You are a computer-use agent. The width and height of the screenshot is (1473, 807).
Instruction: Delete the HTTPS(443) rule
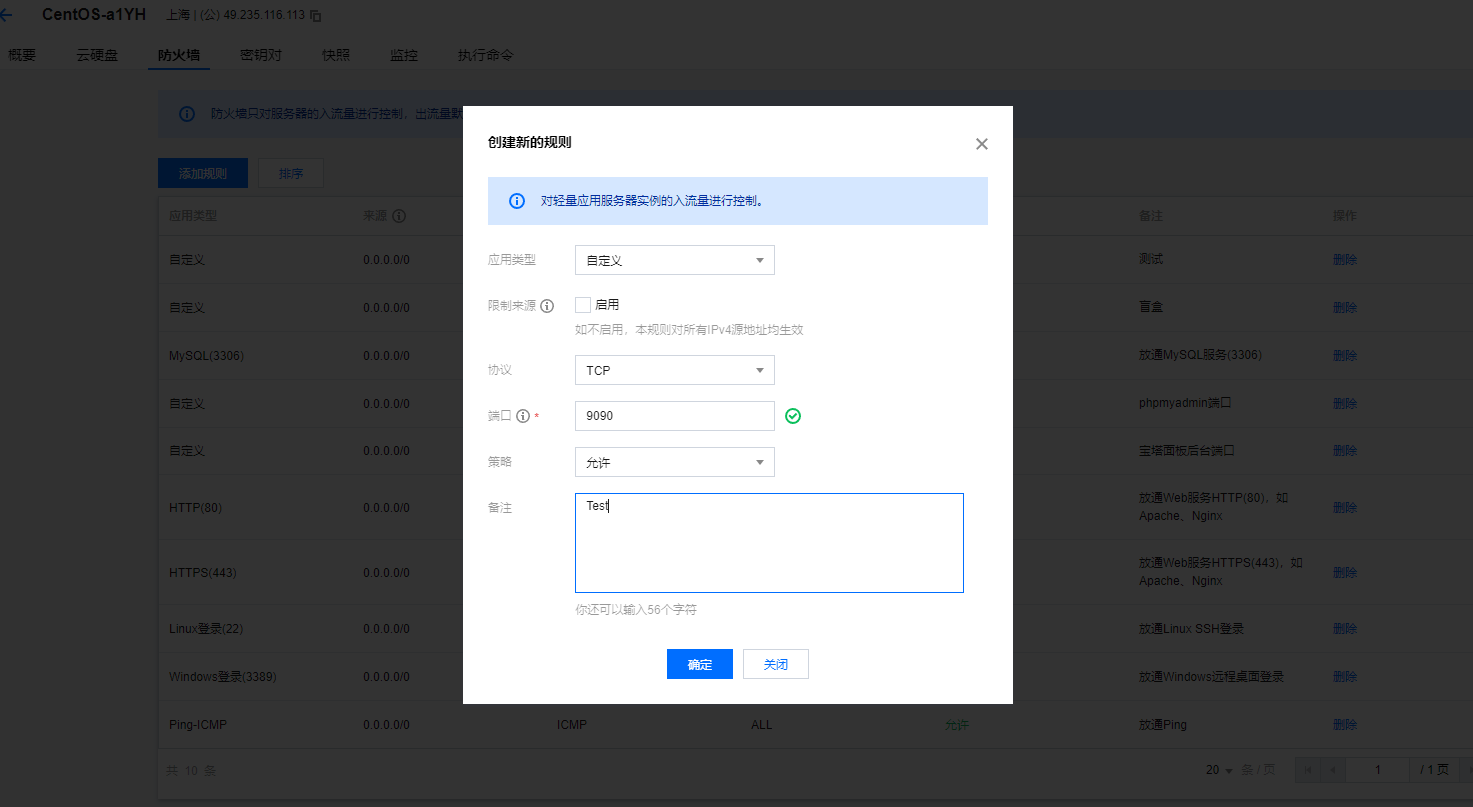[x=1345, y=572]
